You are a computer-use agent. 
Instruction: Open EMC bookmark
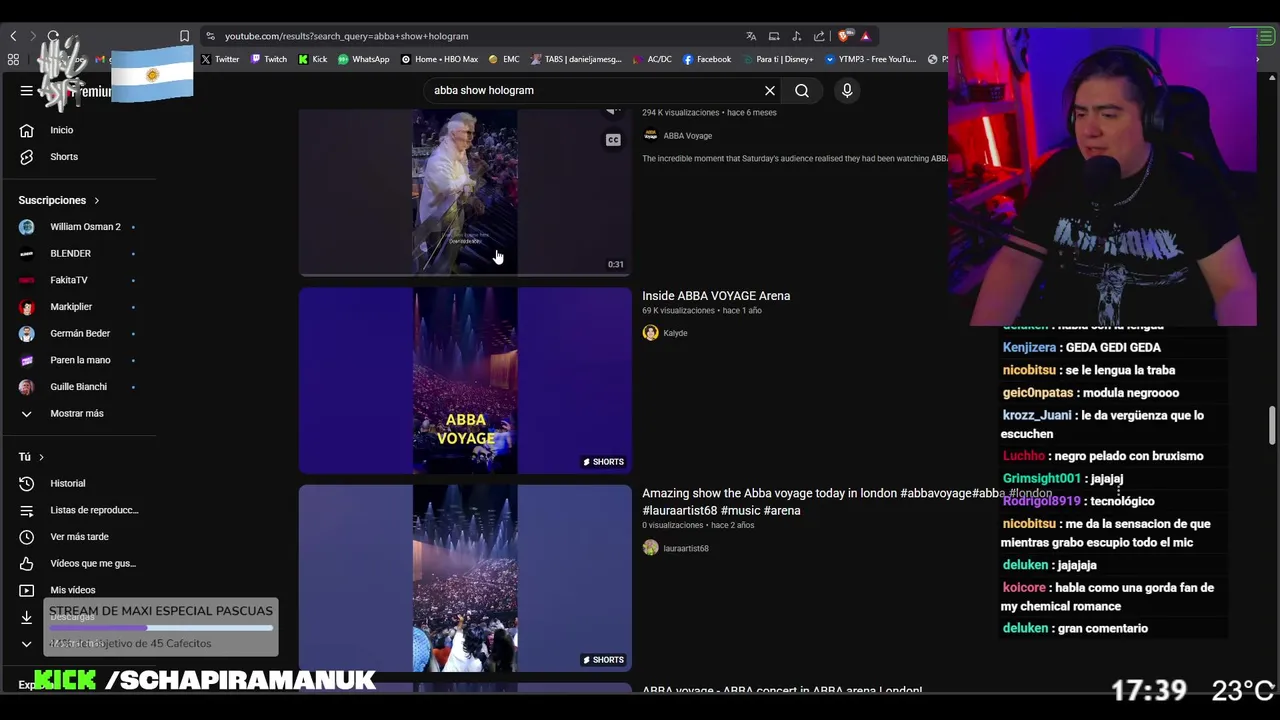pyautogui.click(x=504, y=59)
